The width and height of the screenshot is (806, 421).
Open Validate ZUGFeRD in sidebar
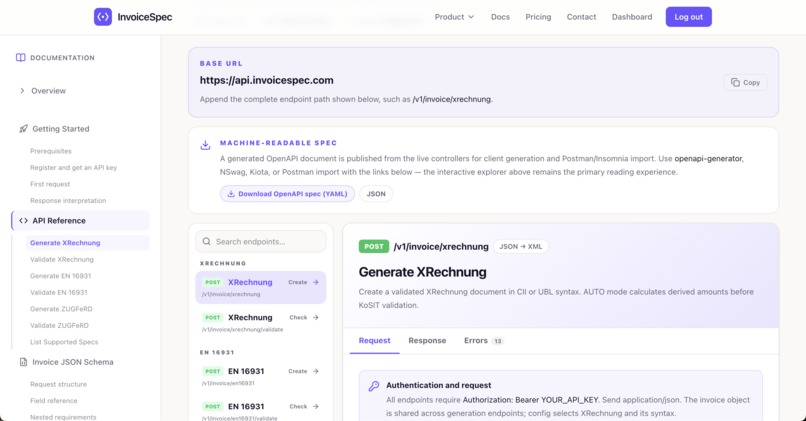(59, 325)
